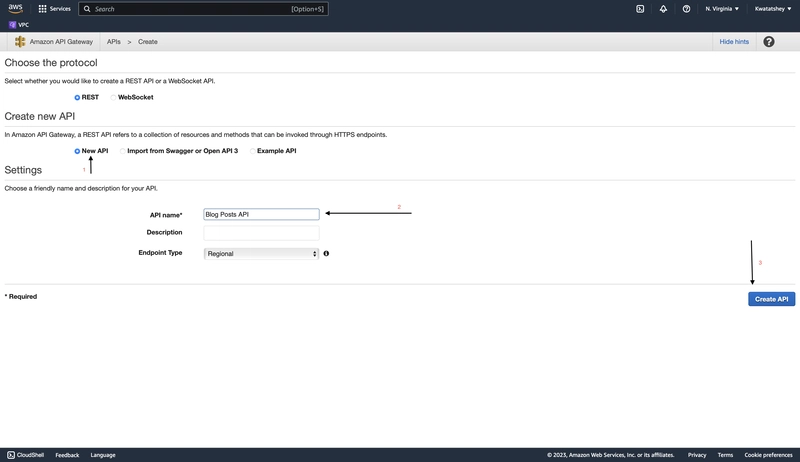Select the REST protocol radio button
Screen dimensions: 800x462
pyautogui.click(x=77, y=97)
